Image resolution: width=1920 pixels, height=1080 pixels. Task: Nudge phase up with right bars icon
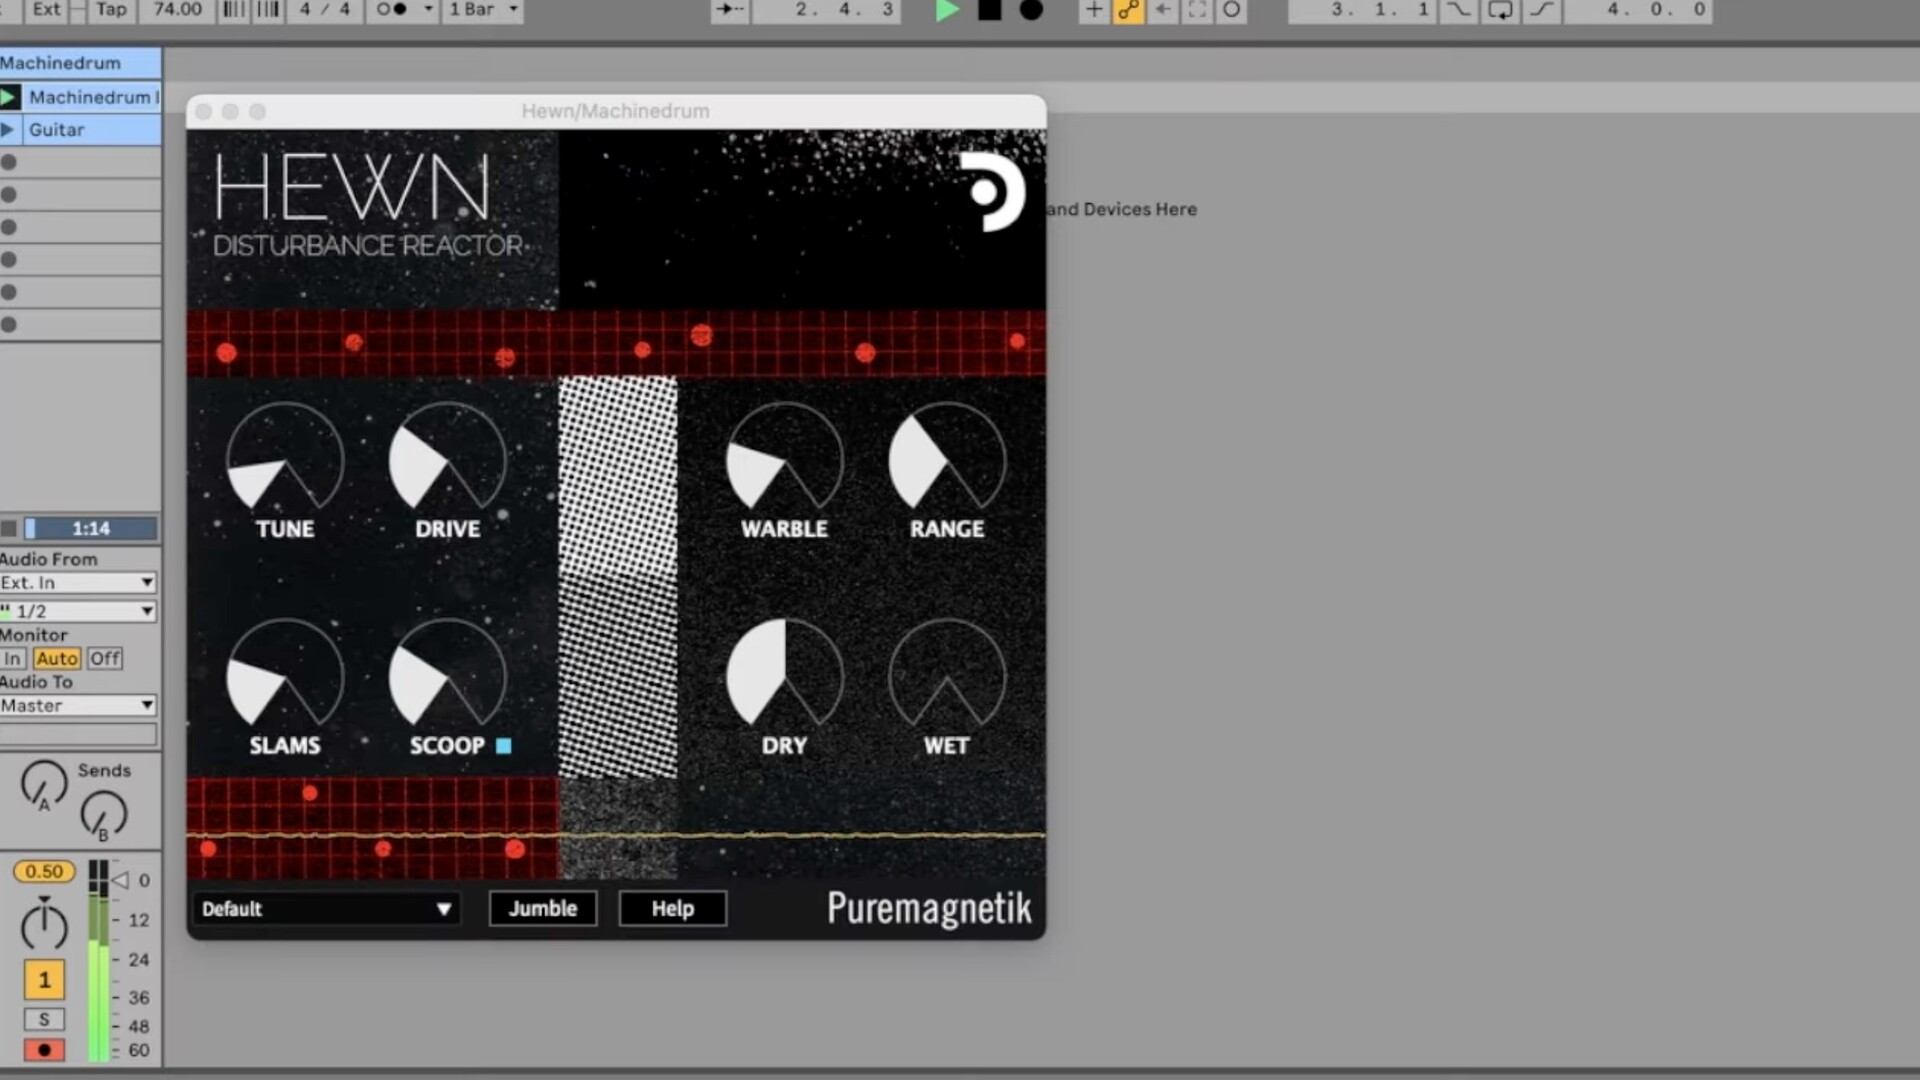pyautogui.click(x=268, y=9)
